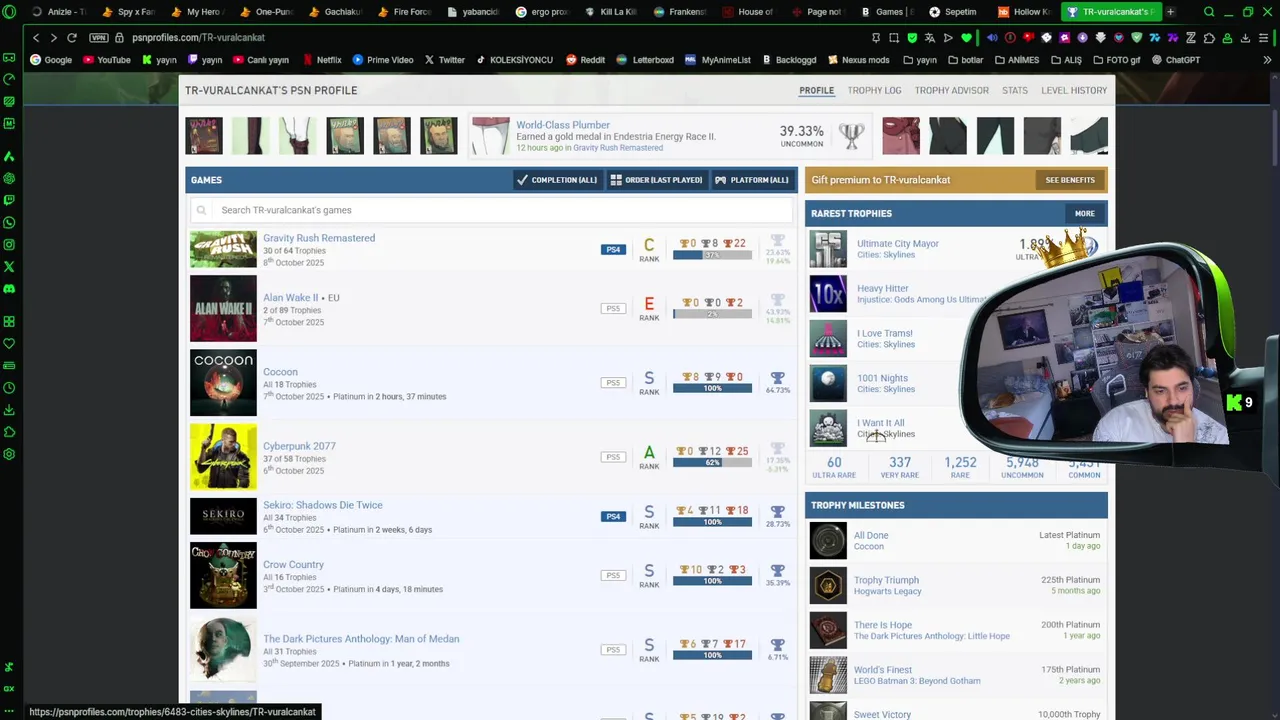Viewport: 1280px width, 720px height.
Task: Click More button in Rarest Trophies
Action: [x=1085, y=213]
